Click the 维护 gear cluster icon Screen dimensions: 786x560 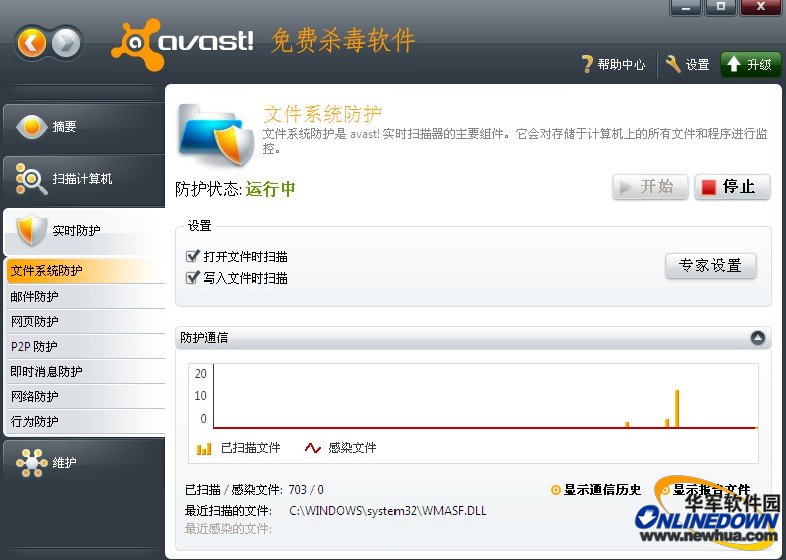pyautogui.click(x=31, y=462)
